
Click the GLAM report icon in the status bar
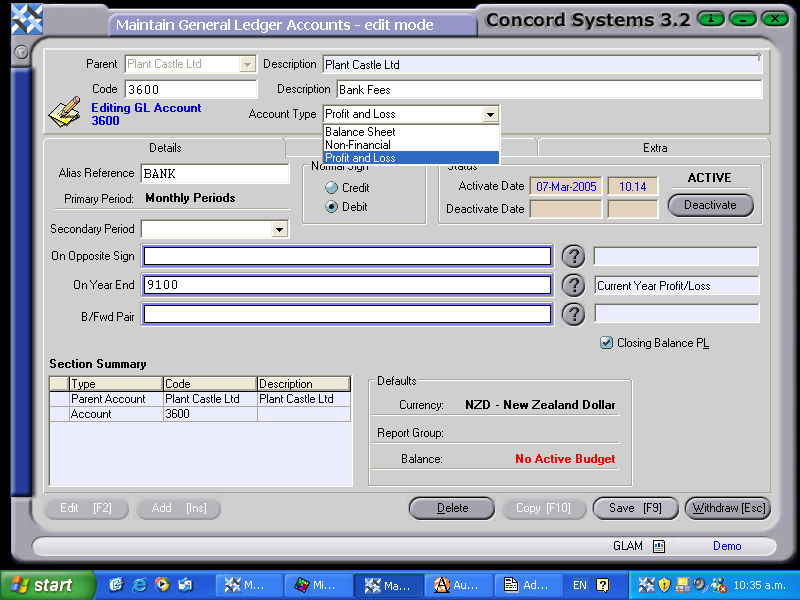pos(659,546)
